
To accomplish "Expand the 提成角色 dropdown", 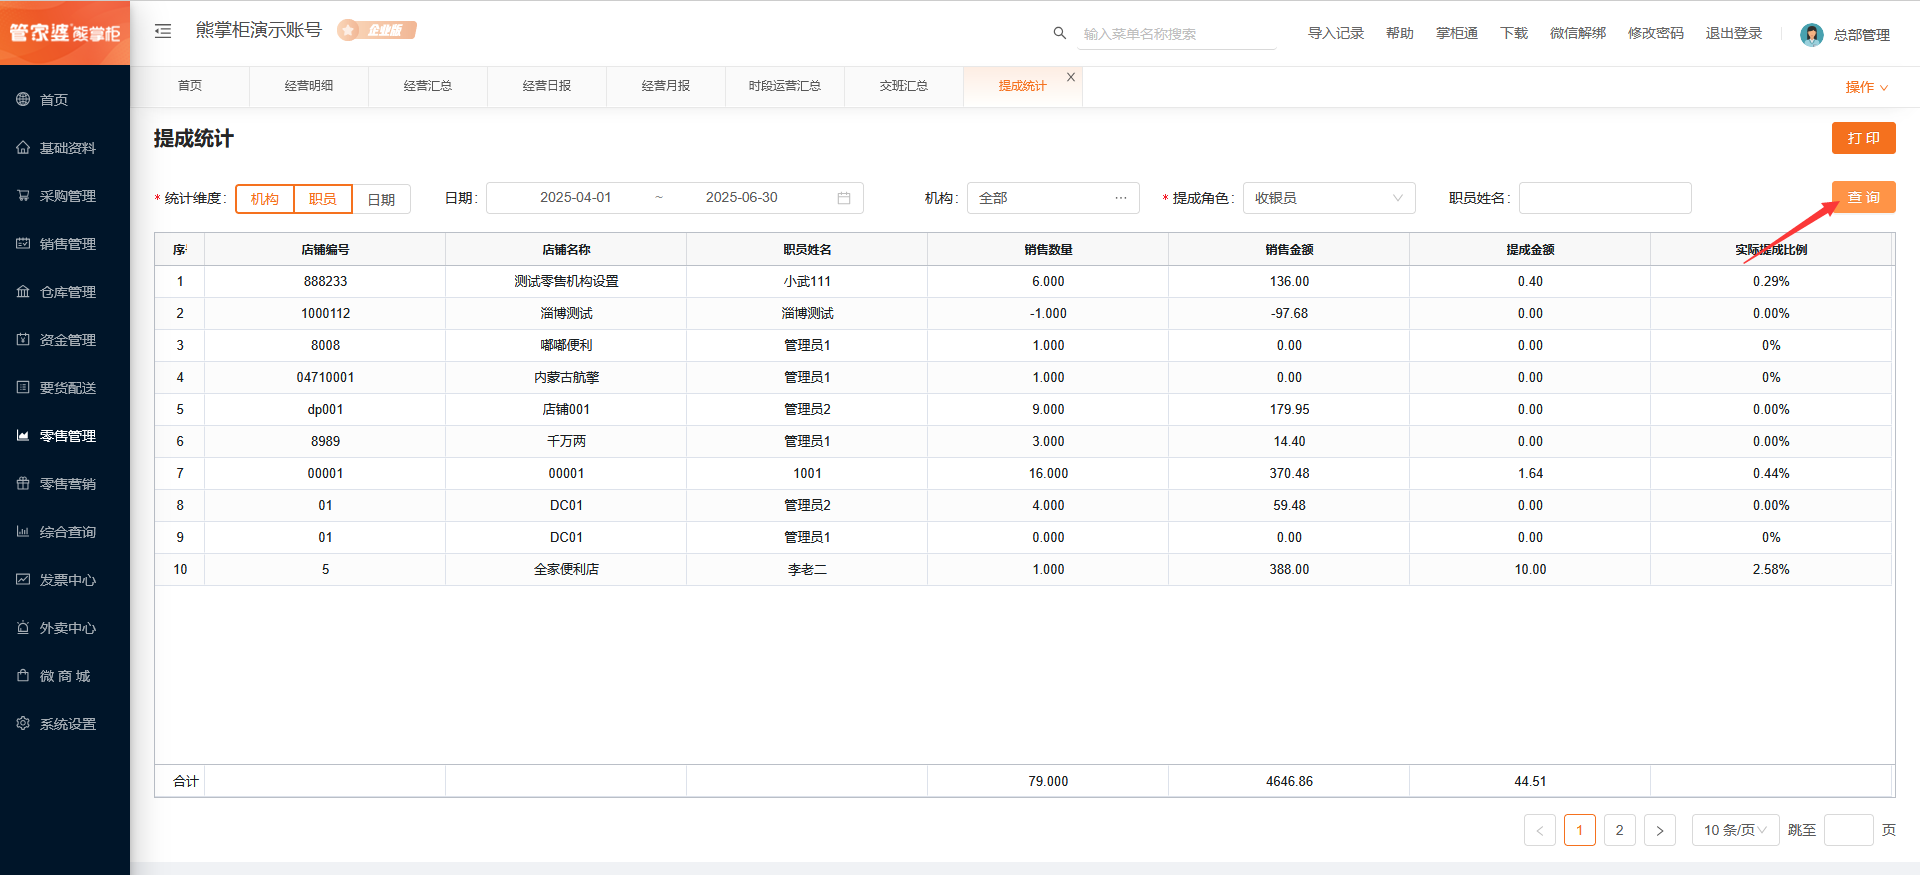I will (x=1328, y=198).
